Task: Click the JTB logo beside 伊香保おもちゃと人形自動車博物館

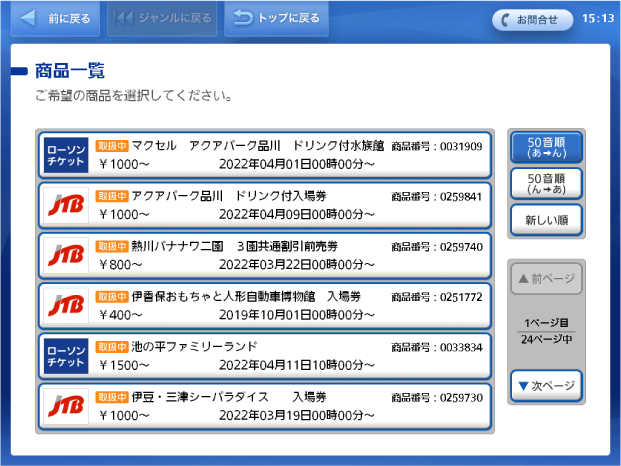Action: coord(66,305)
